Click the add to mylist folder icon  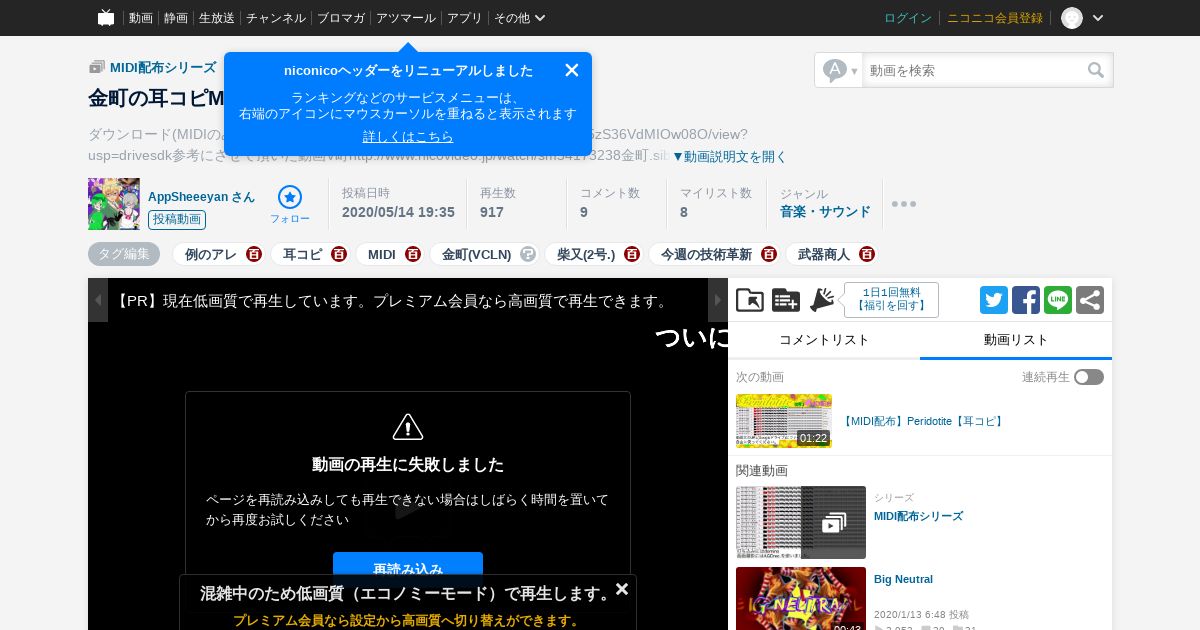[750, 300]
